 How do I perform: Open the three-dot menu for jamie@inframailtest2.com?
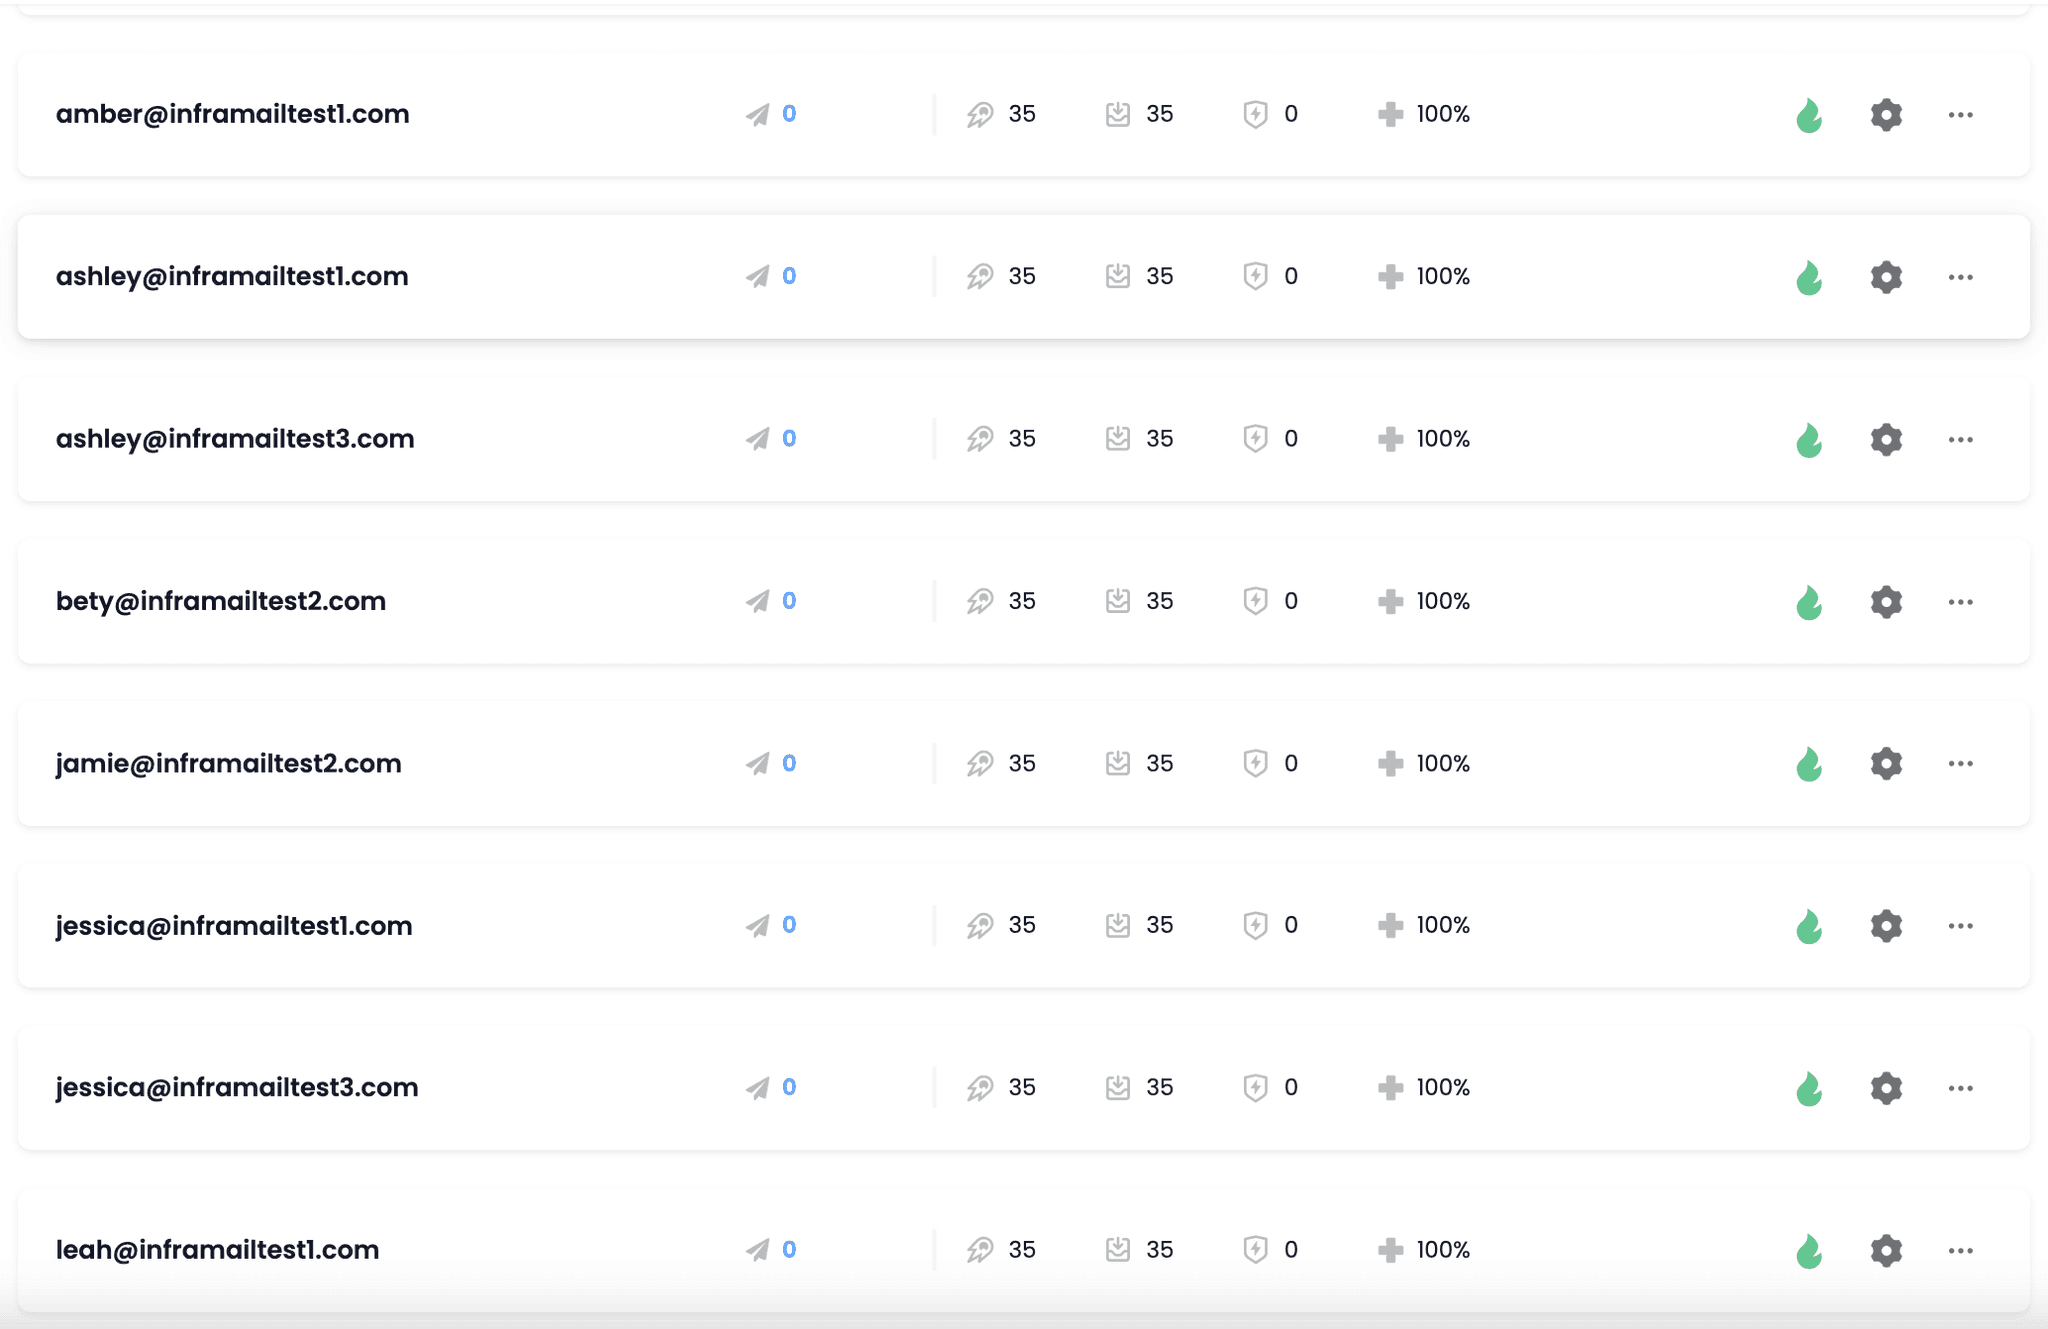(1960, 764)
